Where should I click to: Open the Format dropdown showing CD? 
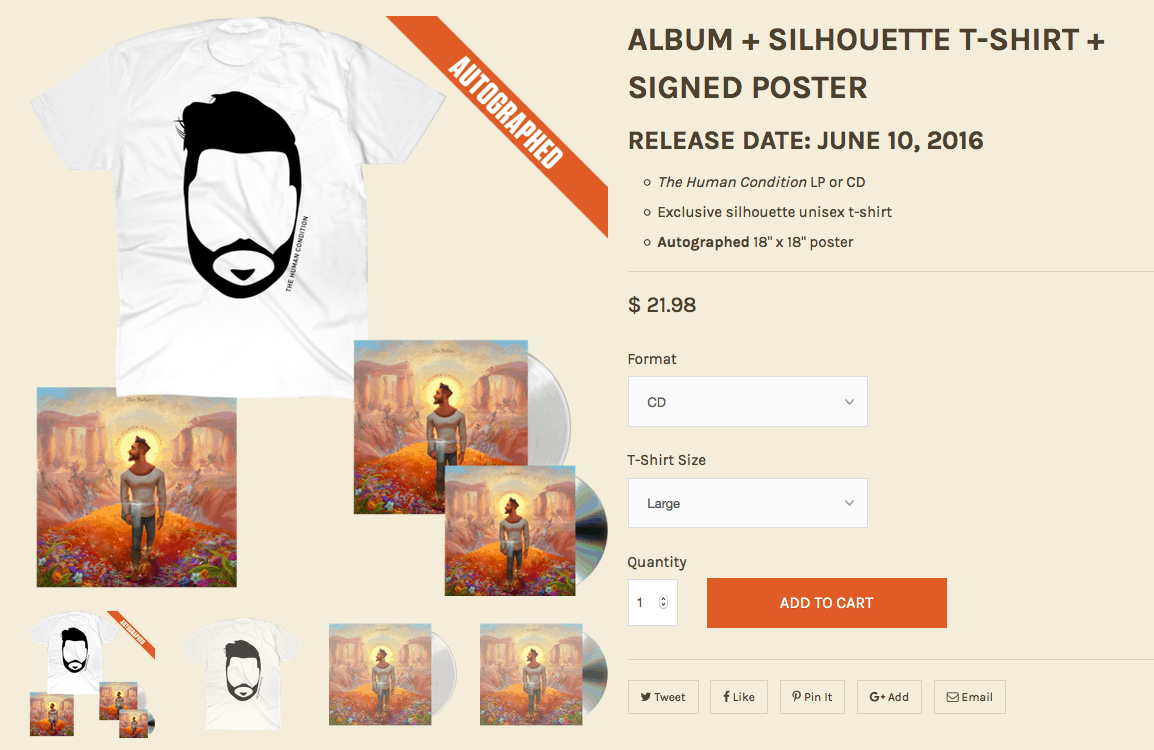[x=748, y=402]
